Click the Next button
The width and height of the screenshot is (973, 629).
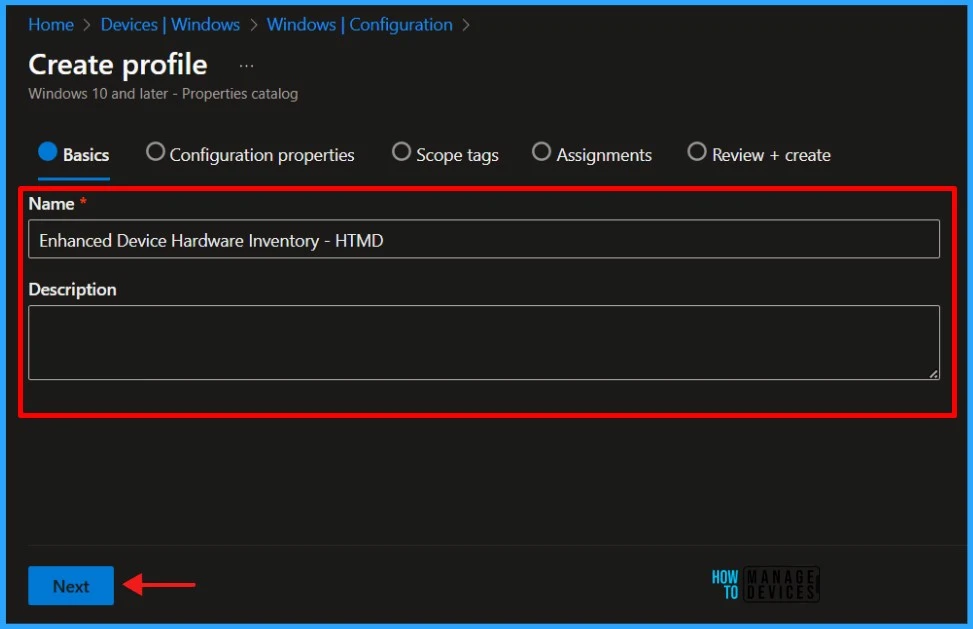[x=71, y=586]
